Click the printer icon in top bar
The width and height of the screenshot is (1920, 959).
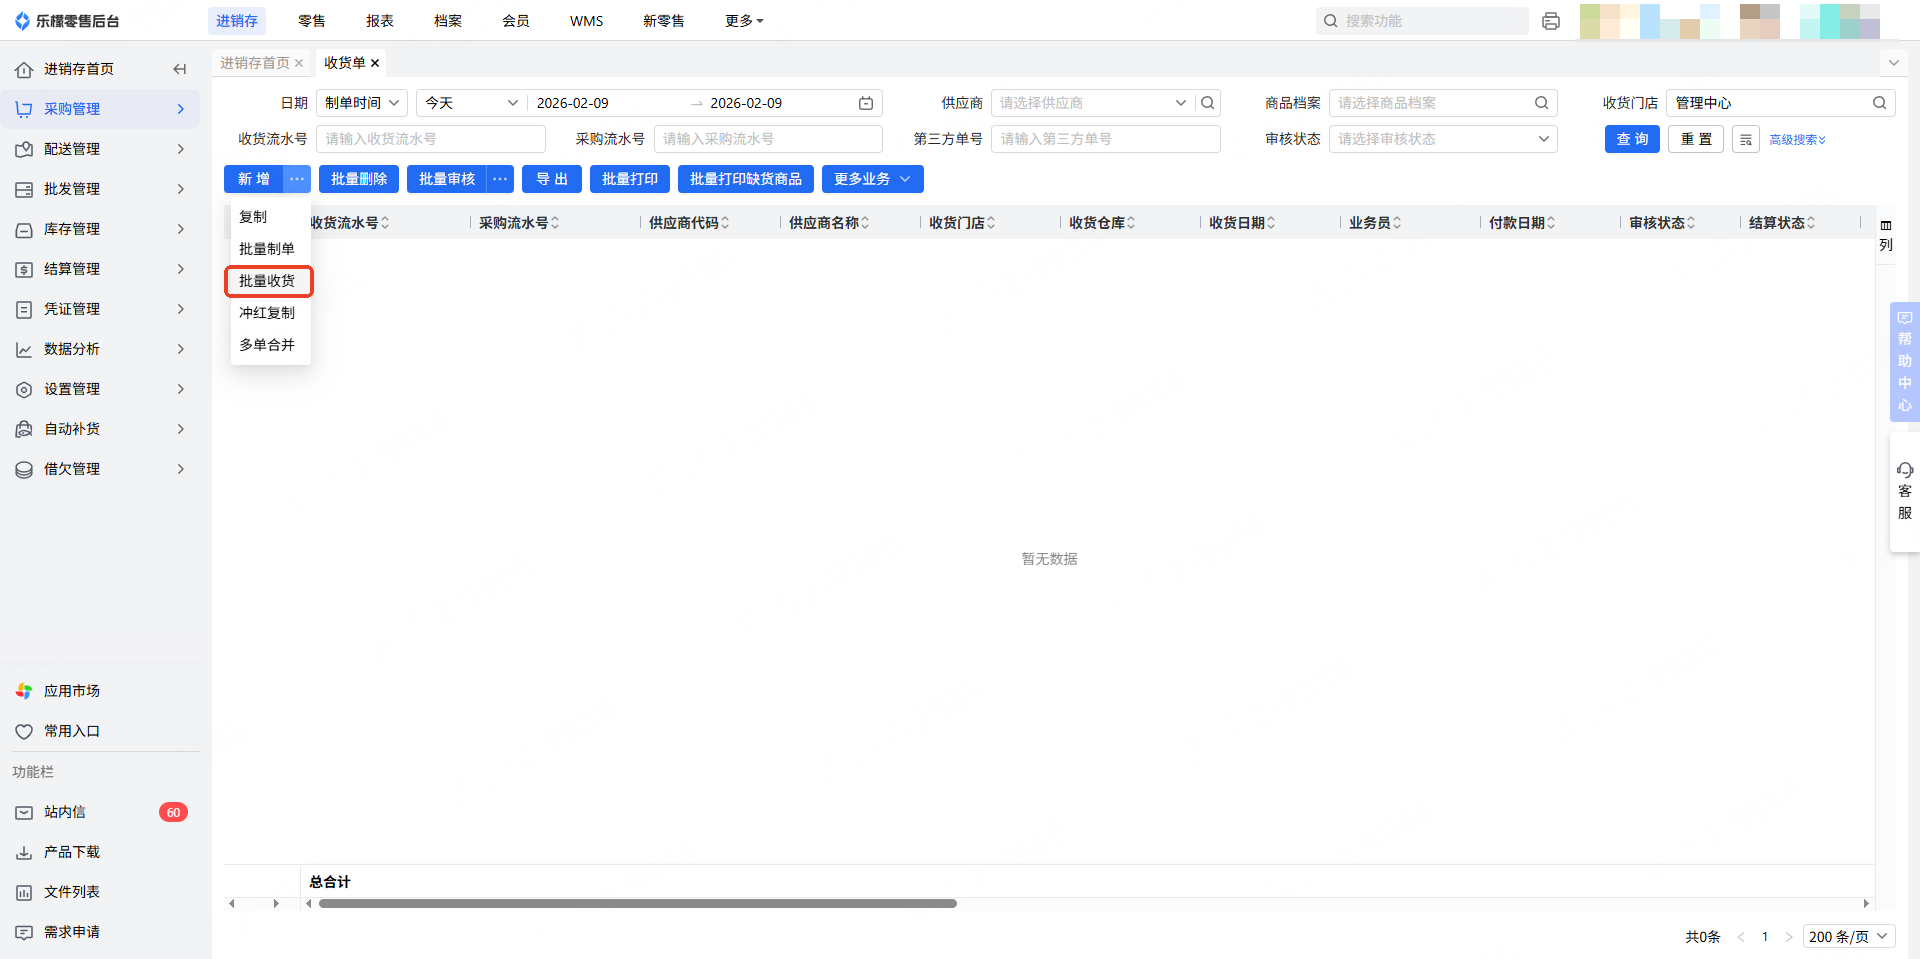click(1551, 21)
